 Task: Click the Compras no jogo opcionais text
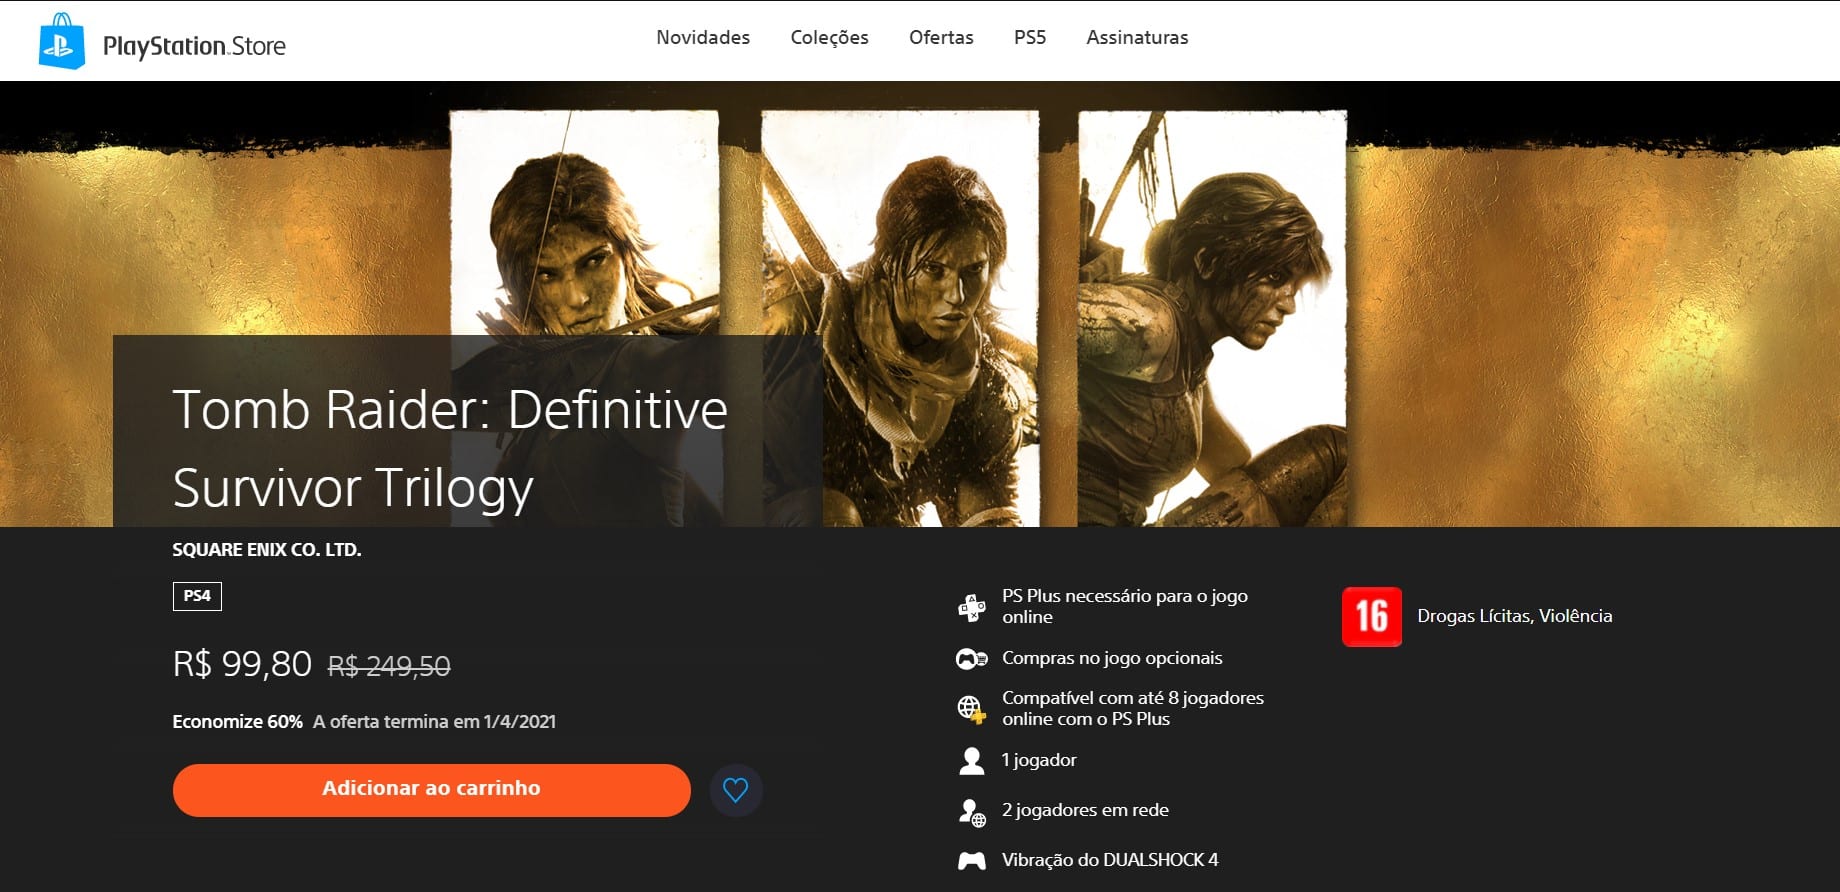click(x=1112, y=658)
